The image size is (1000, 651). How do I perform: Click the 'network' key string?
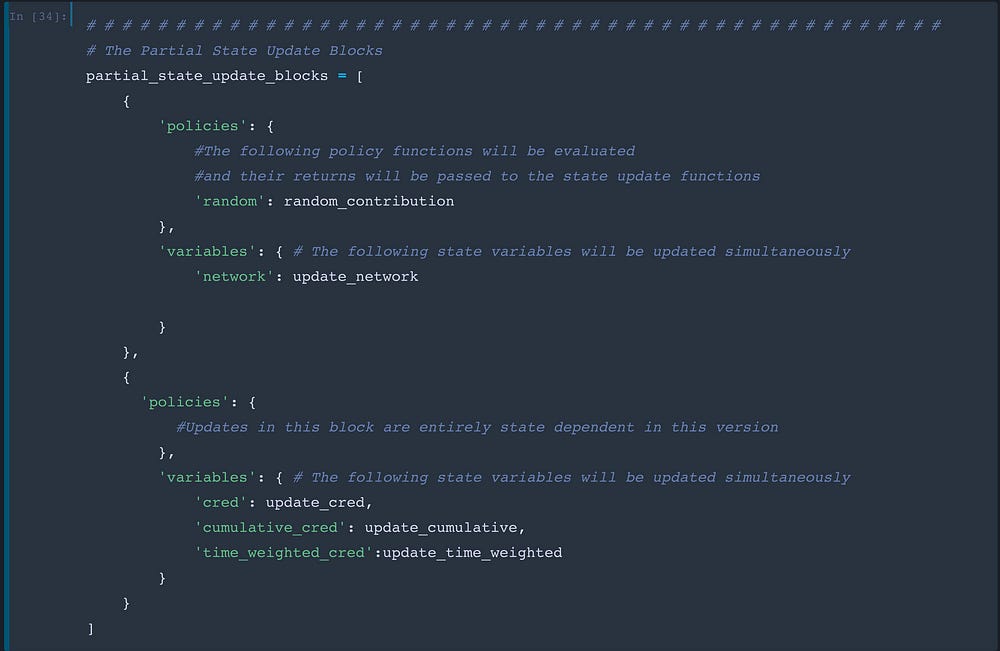pyautogui.click(x=234, y=277)
